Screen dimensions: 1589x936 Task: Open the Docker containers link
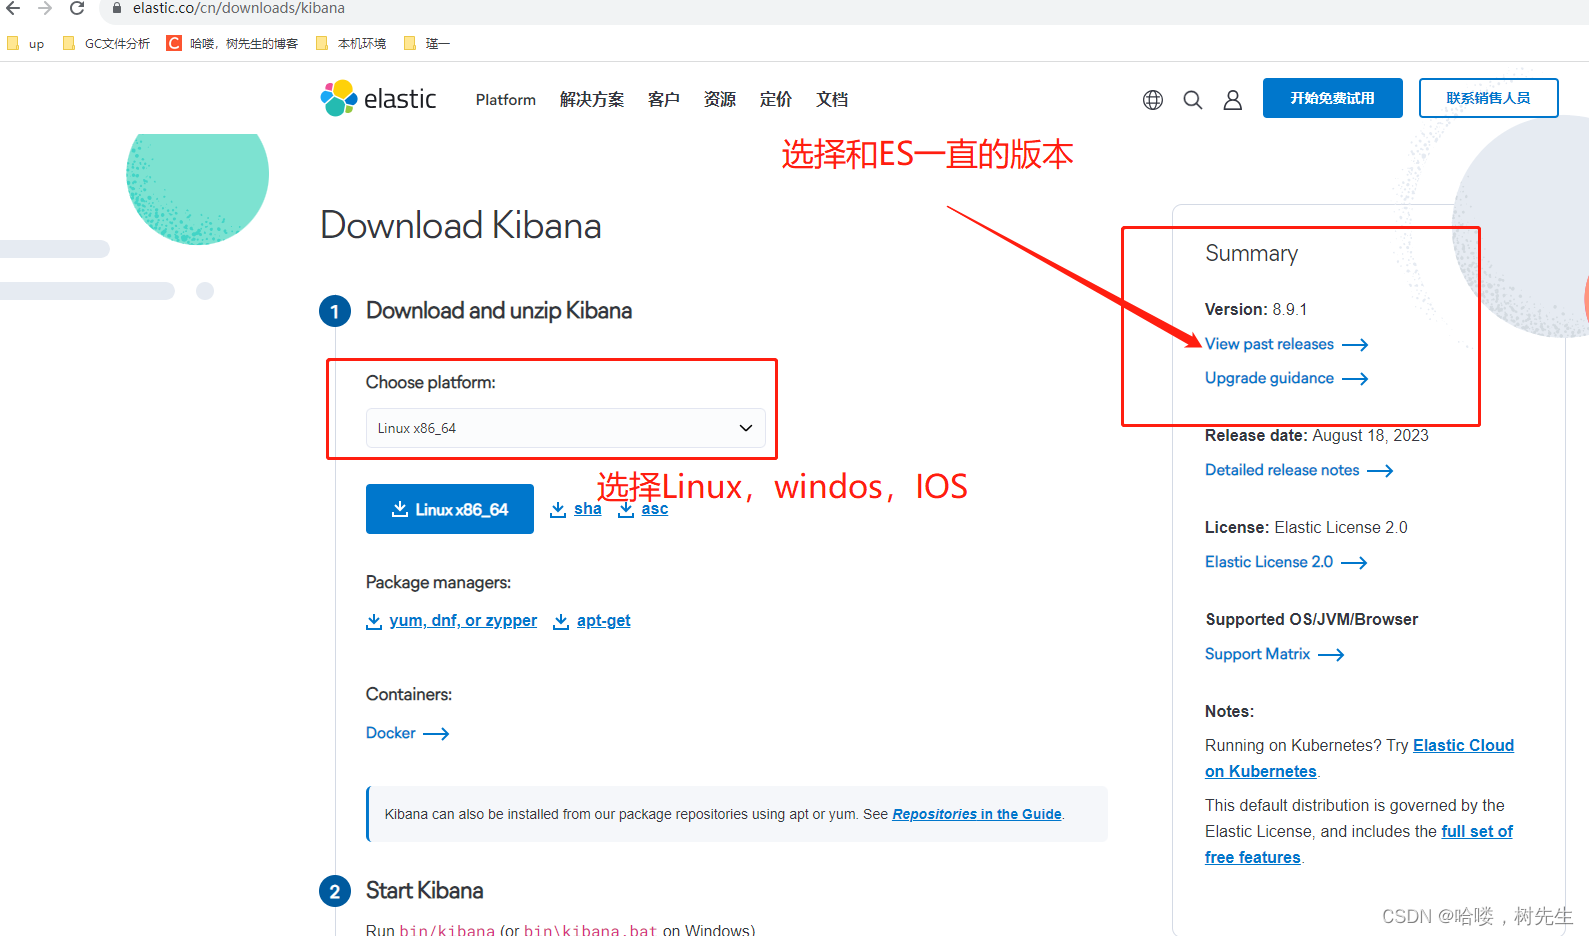pyautogui.click(x=391, y=733)
